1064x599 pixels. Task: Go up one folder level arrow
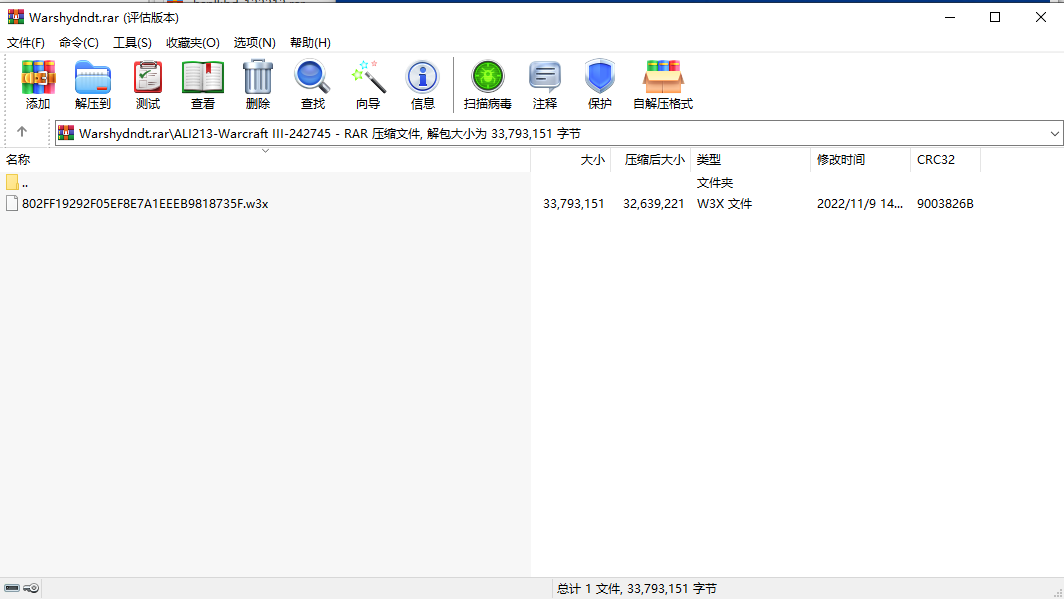[x=22, y=132]
